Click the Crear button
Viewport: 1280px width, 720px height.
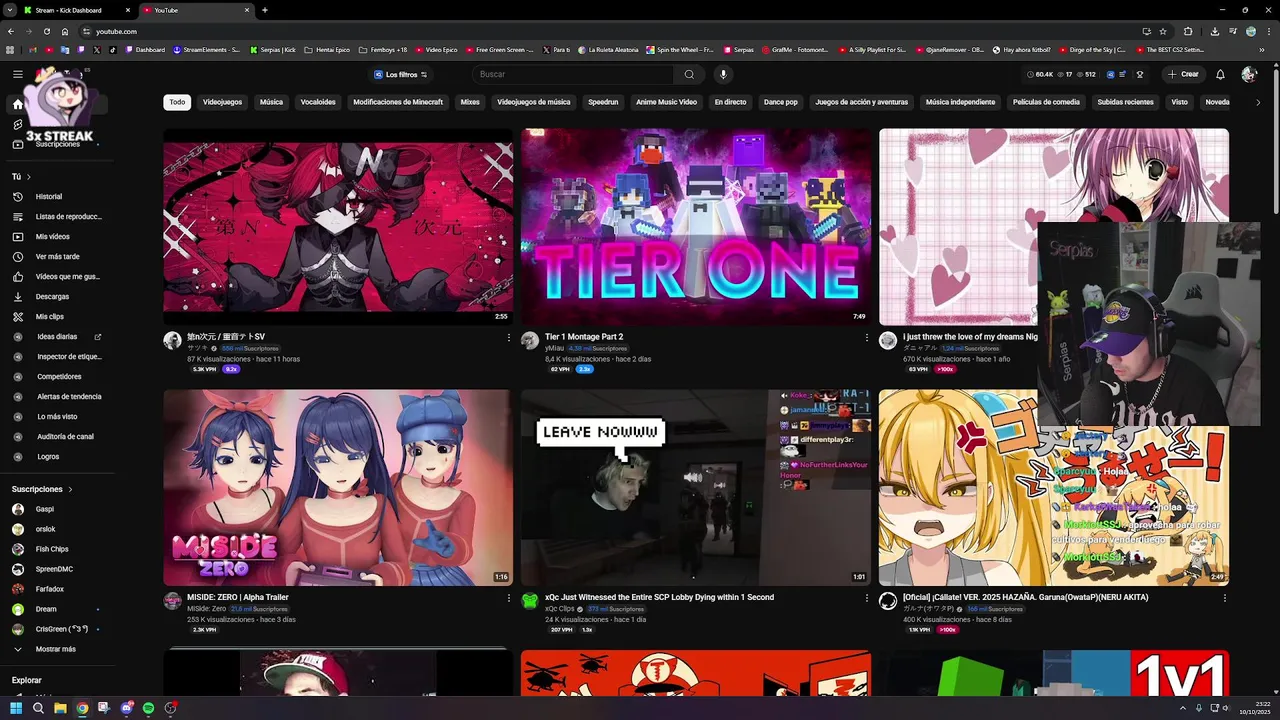pyautogui.click(x=1183, y=74)
